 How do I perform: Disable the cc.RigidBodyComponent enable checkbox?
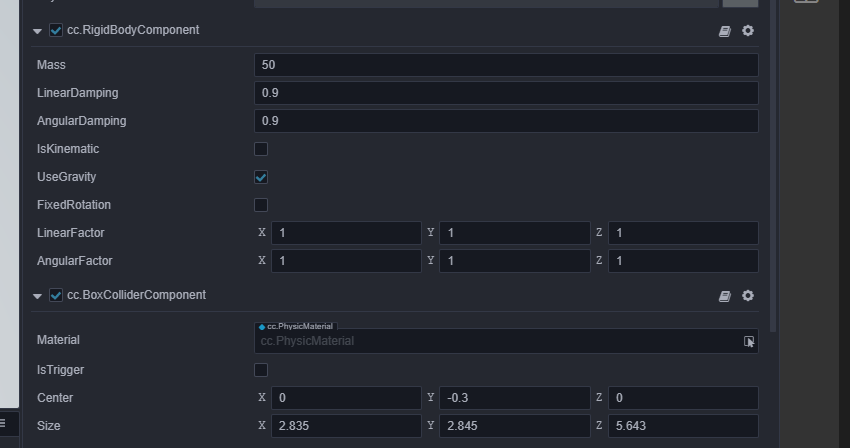[x=56, y=30]
